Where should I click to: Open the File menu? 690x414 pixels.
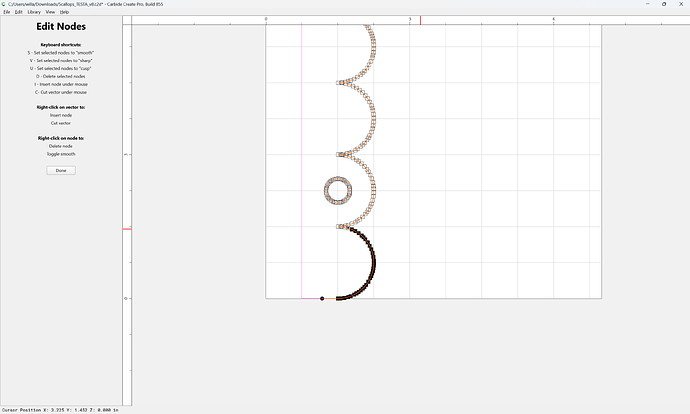click(x=7, y=12)
